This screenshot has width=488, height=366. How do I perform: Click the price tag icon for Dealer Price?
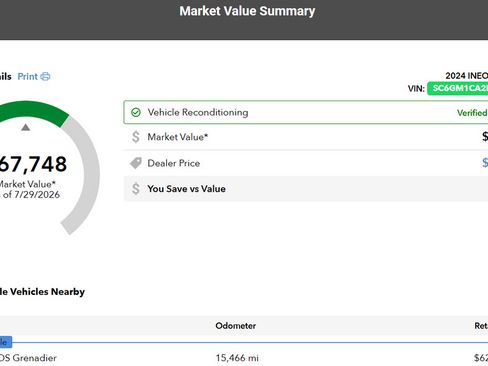tap(136, 163)
